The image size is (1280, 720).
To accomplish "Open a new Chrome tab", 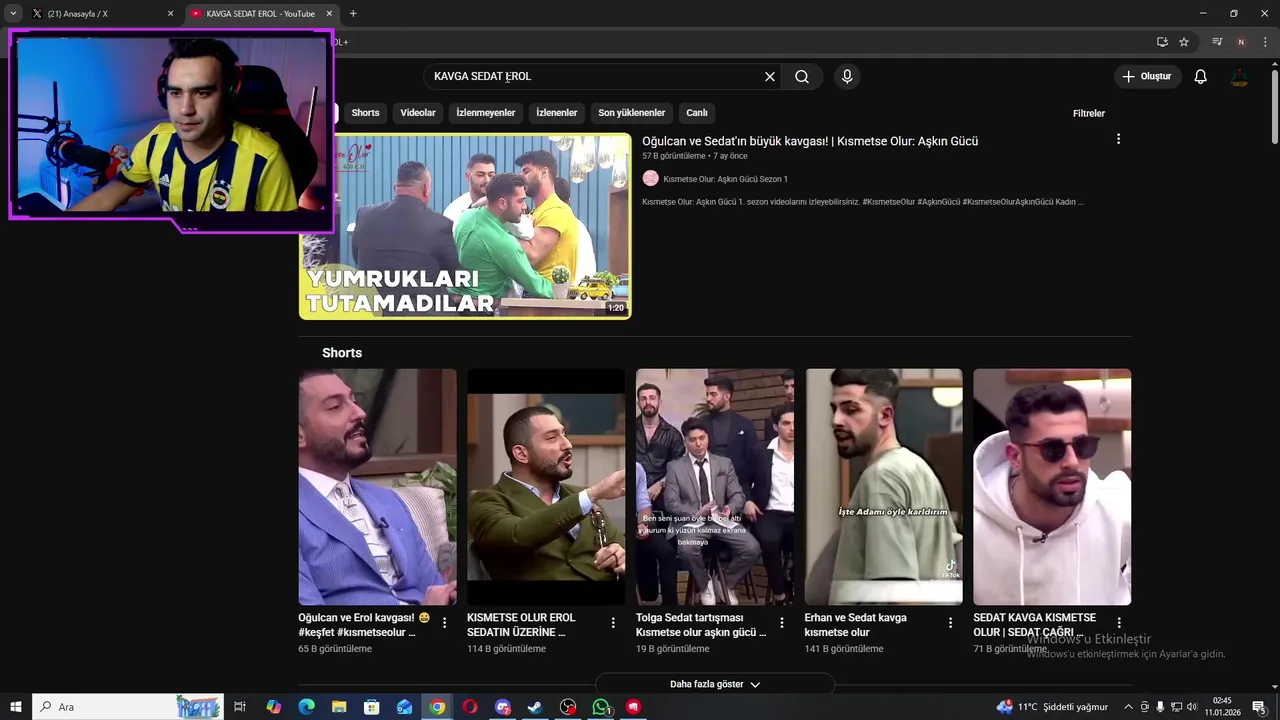I will pos(353,14).
